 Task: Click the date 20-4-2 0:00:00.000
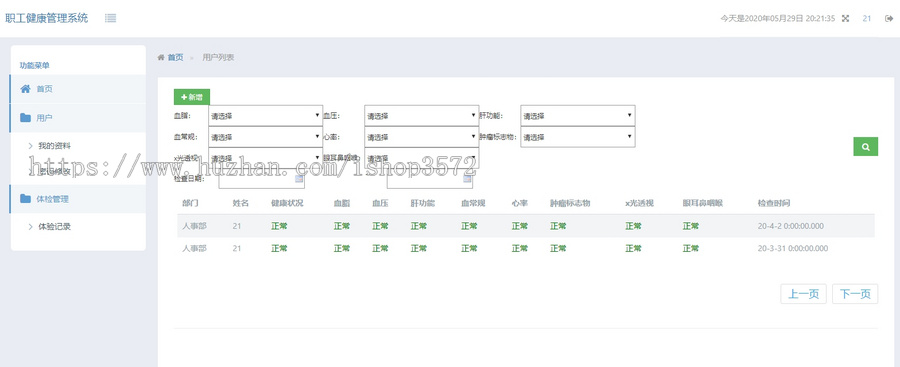point(790,226)
